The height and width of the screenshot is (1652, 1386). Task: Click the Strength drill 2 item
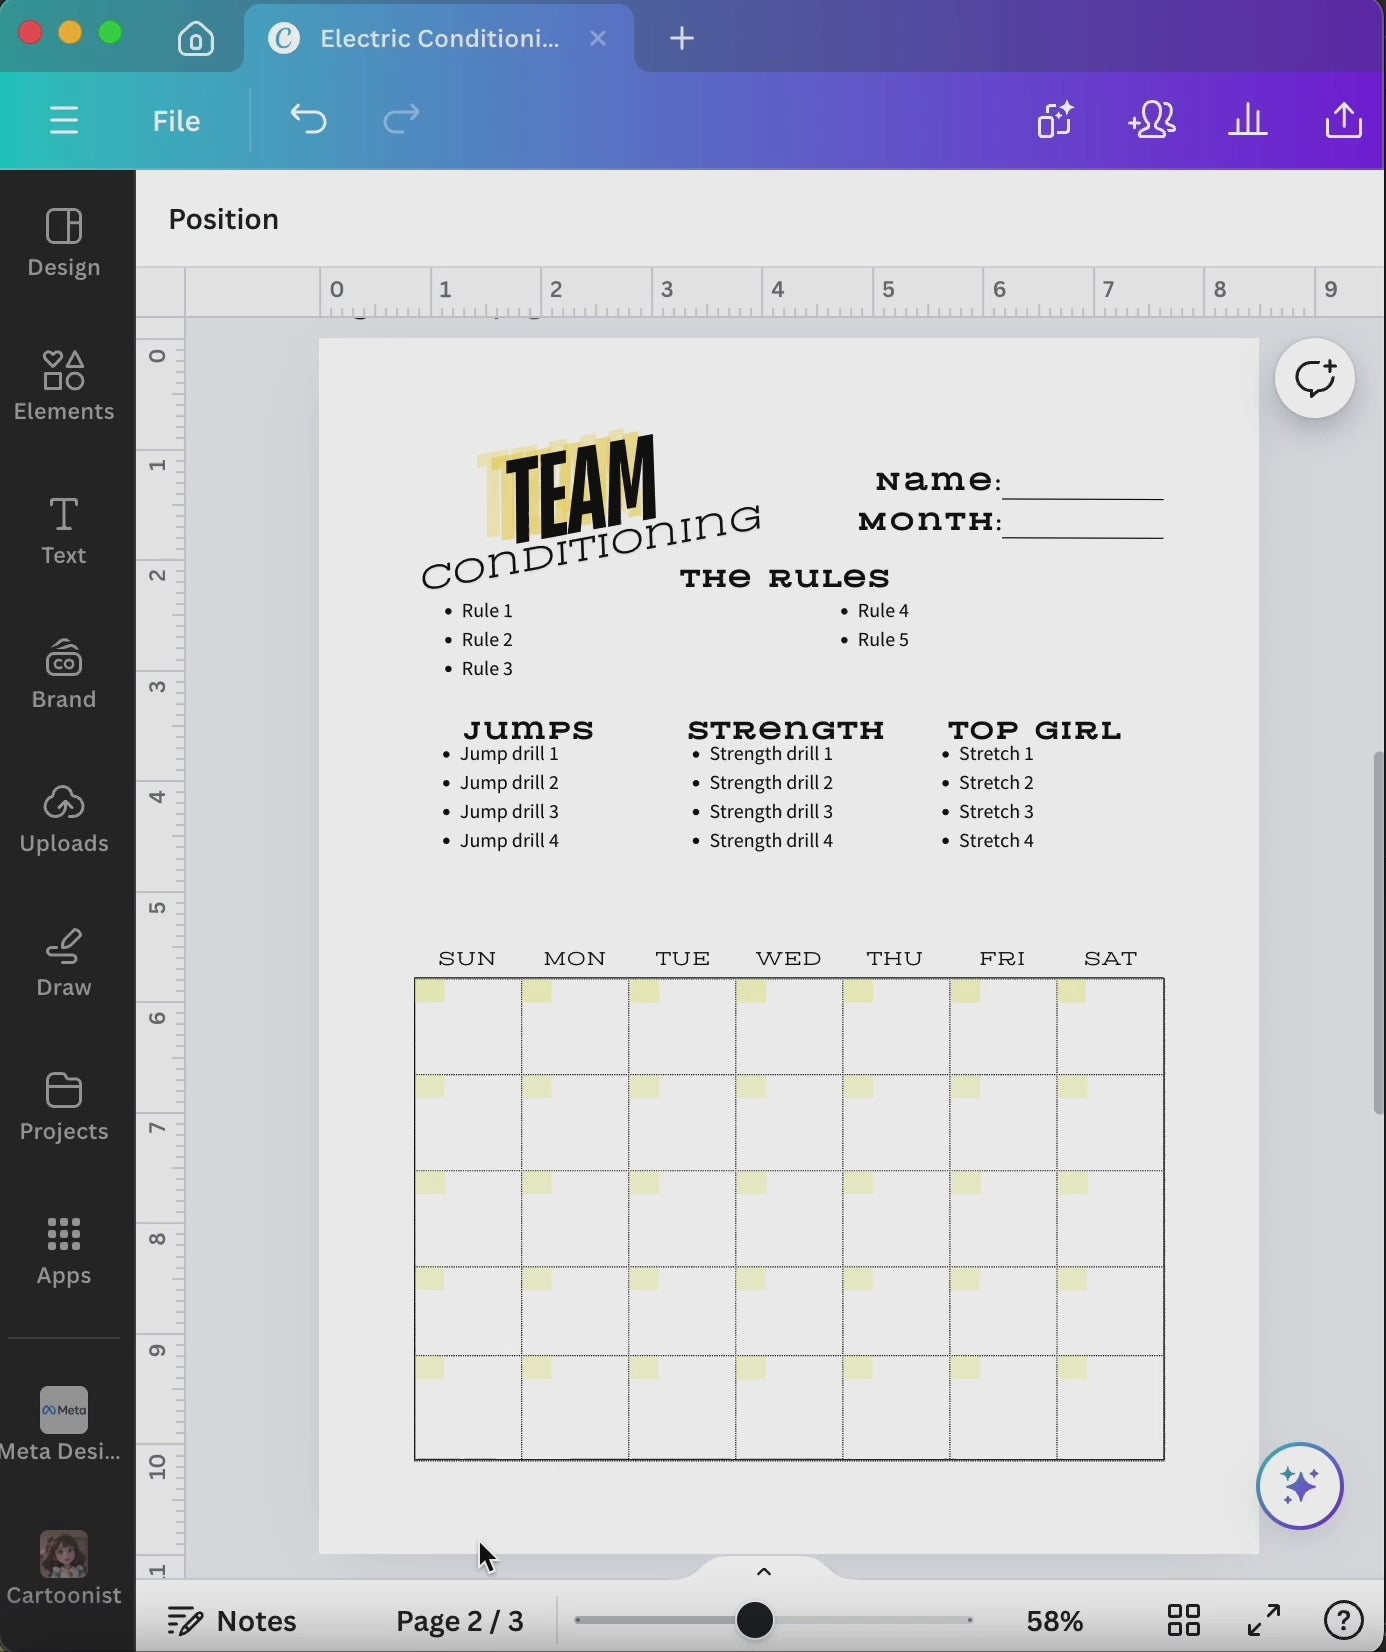coord(771,782)
